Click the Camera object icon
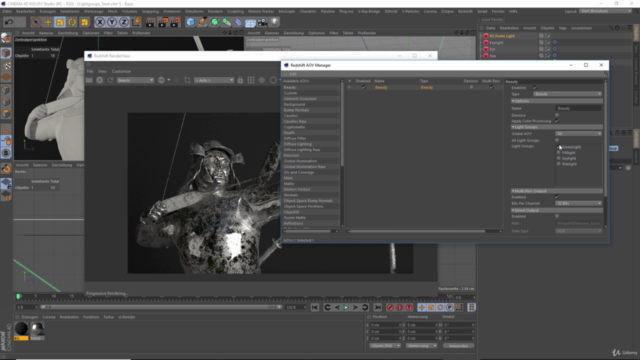The image size is (640, 360). (262, 22)
